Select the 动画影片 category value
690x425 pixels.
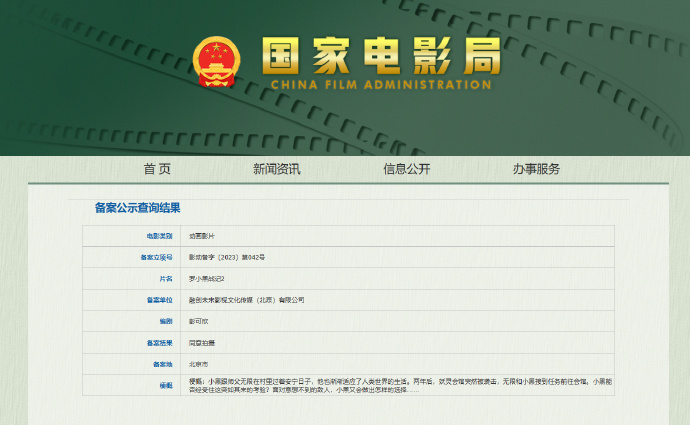click(x=202, y=236)
